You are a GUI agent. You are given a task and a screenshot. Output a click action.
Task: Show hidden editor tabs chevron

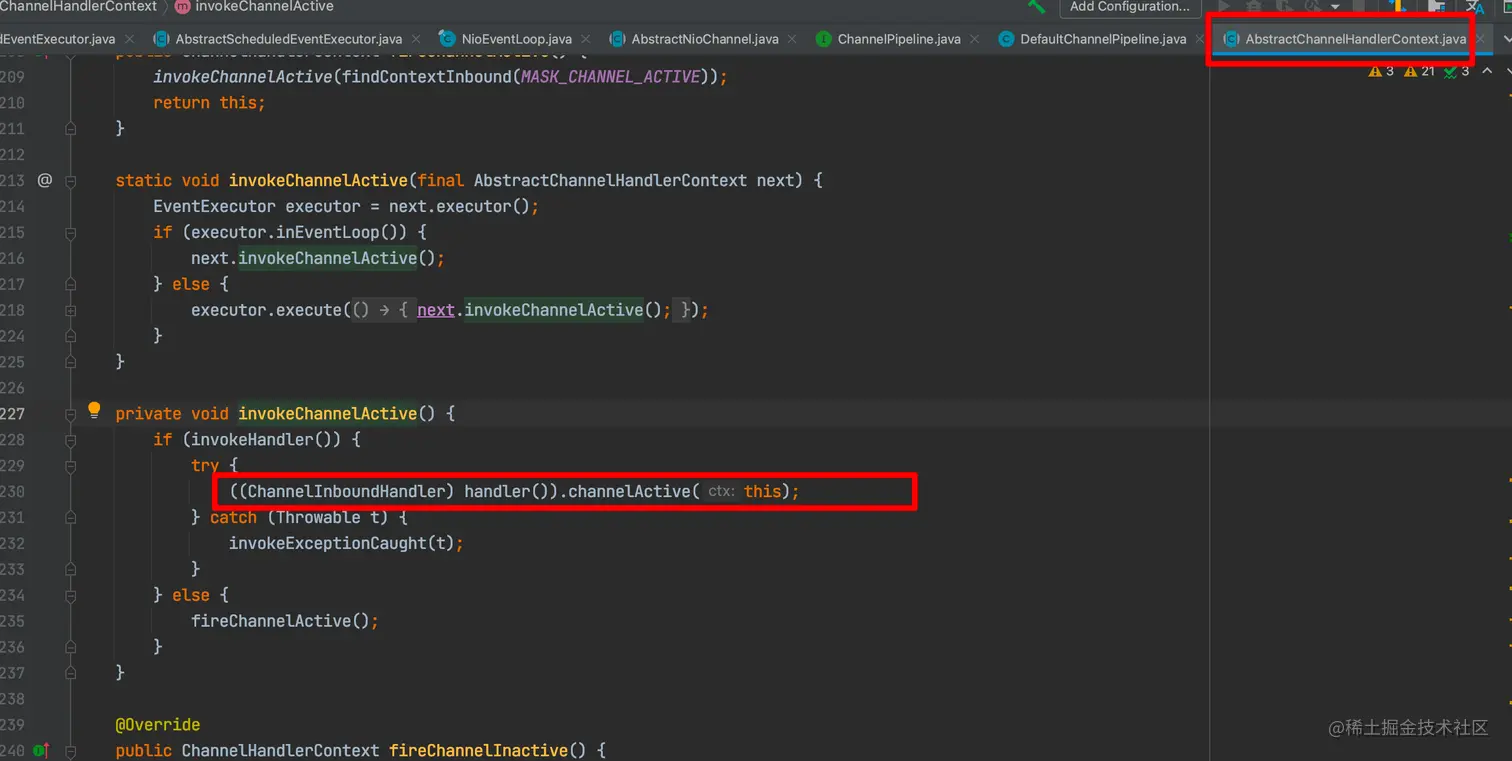click(x=1505, y=39)
